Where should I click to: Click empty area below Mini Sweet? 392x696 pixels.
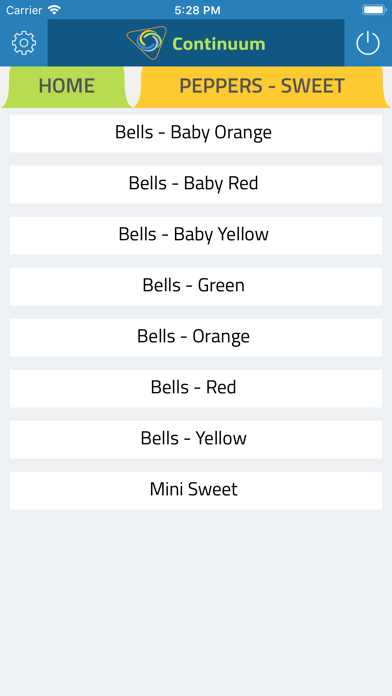196,599
